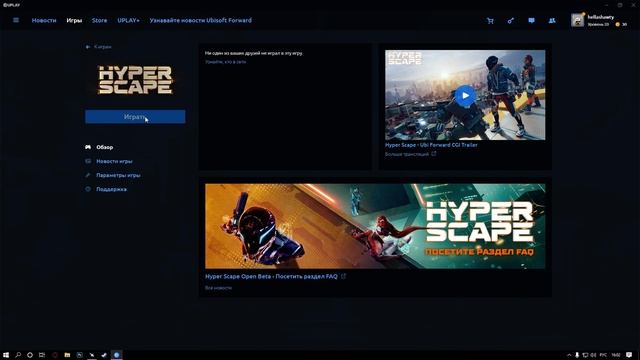640x360 pixels.
Task: Open Steam from the taskbar
Action: pyautogui.click(x=104, y=355)
